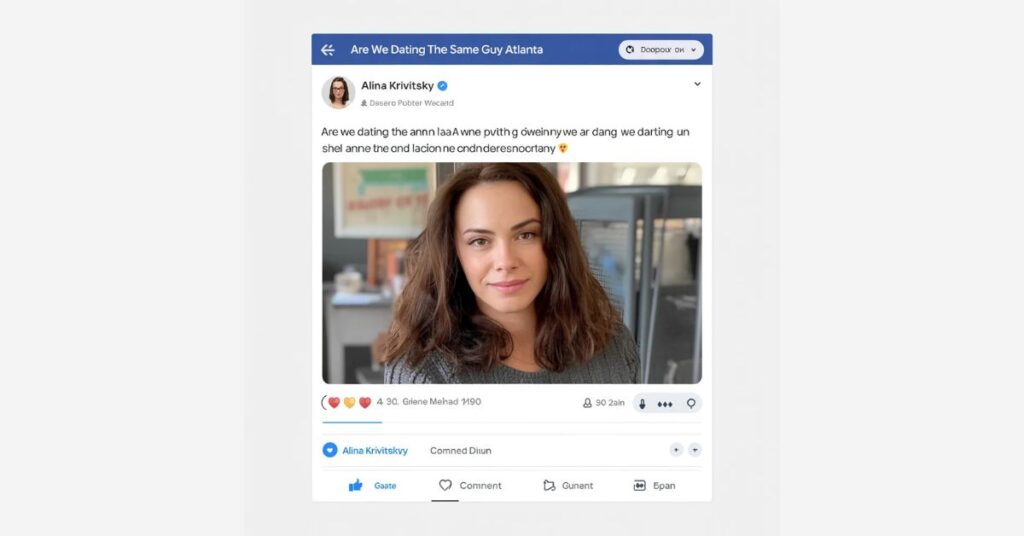Screen dimensions: 1024x536
Task: Open the dropdown pill in the blue header
Action: point(661,49)
